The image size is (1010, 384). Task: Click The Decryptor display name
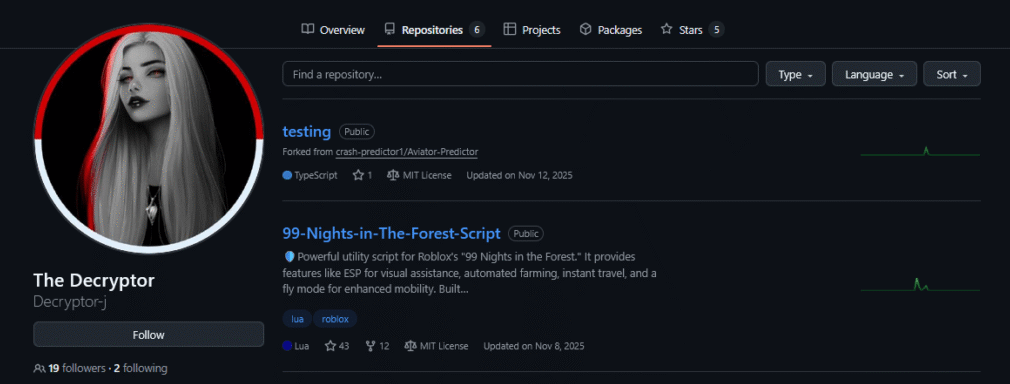(94, 281)
